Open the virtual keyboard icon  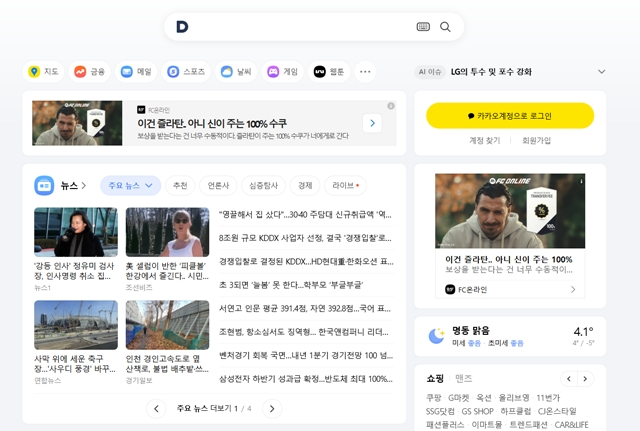click(x=423, y=27)
